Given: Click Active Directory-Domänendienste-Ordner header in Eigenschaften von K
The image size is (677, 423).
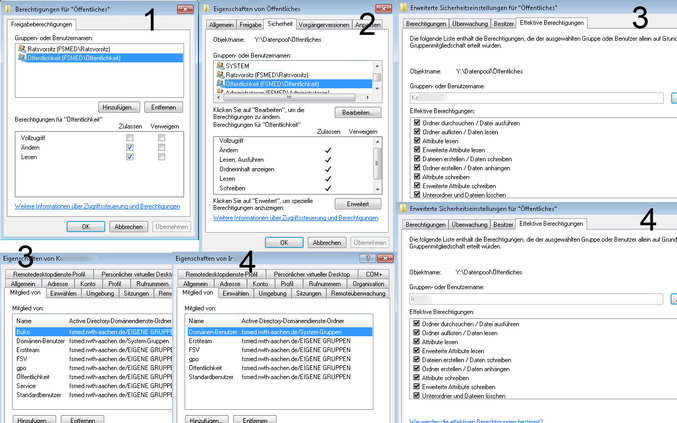Looking at the screenshot, I should [120, 321].
